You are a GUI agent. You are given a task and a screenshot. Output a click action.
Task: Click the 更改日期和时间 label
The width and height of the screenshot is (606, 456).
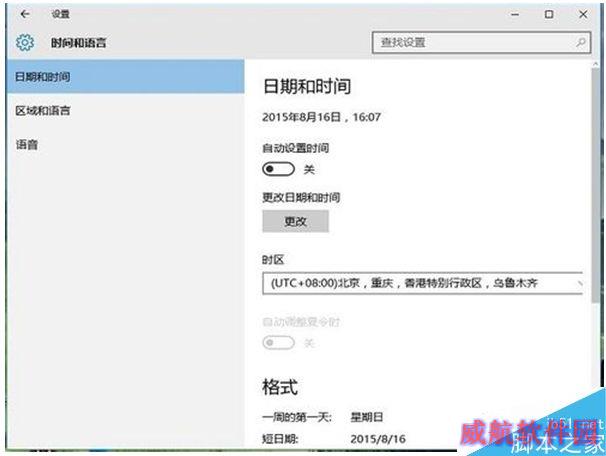click(x=301, y=197)
